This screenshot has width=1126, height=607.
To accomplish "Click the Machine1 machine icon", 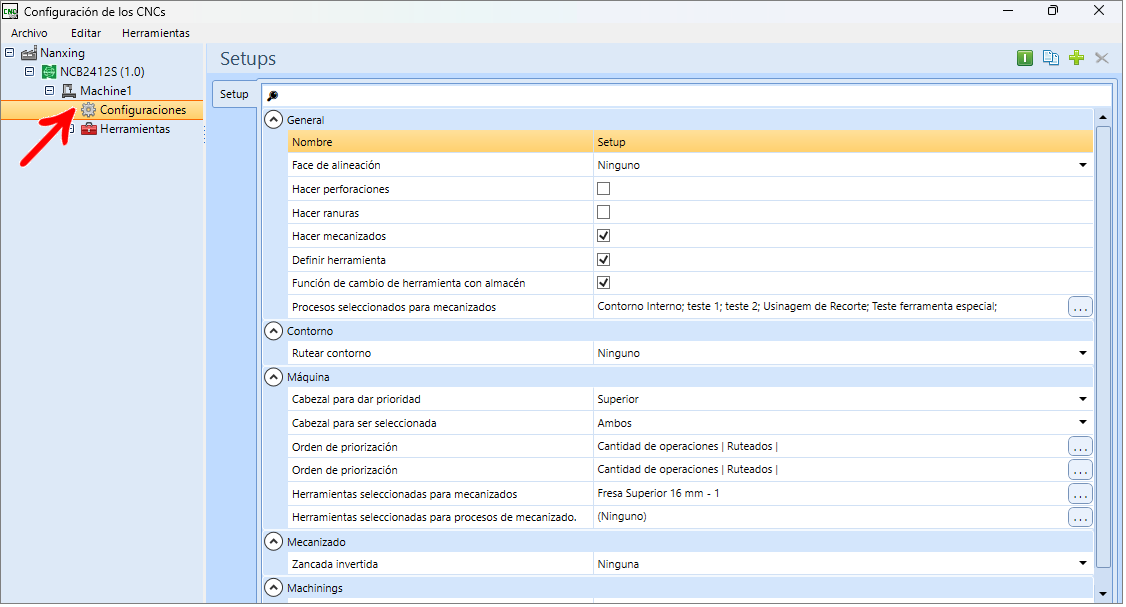I will pyautogui.click(x=68, y=91).
